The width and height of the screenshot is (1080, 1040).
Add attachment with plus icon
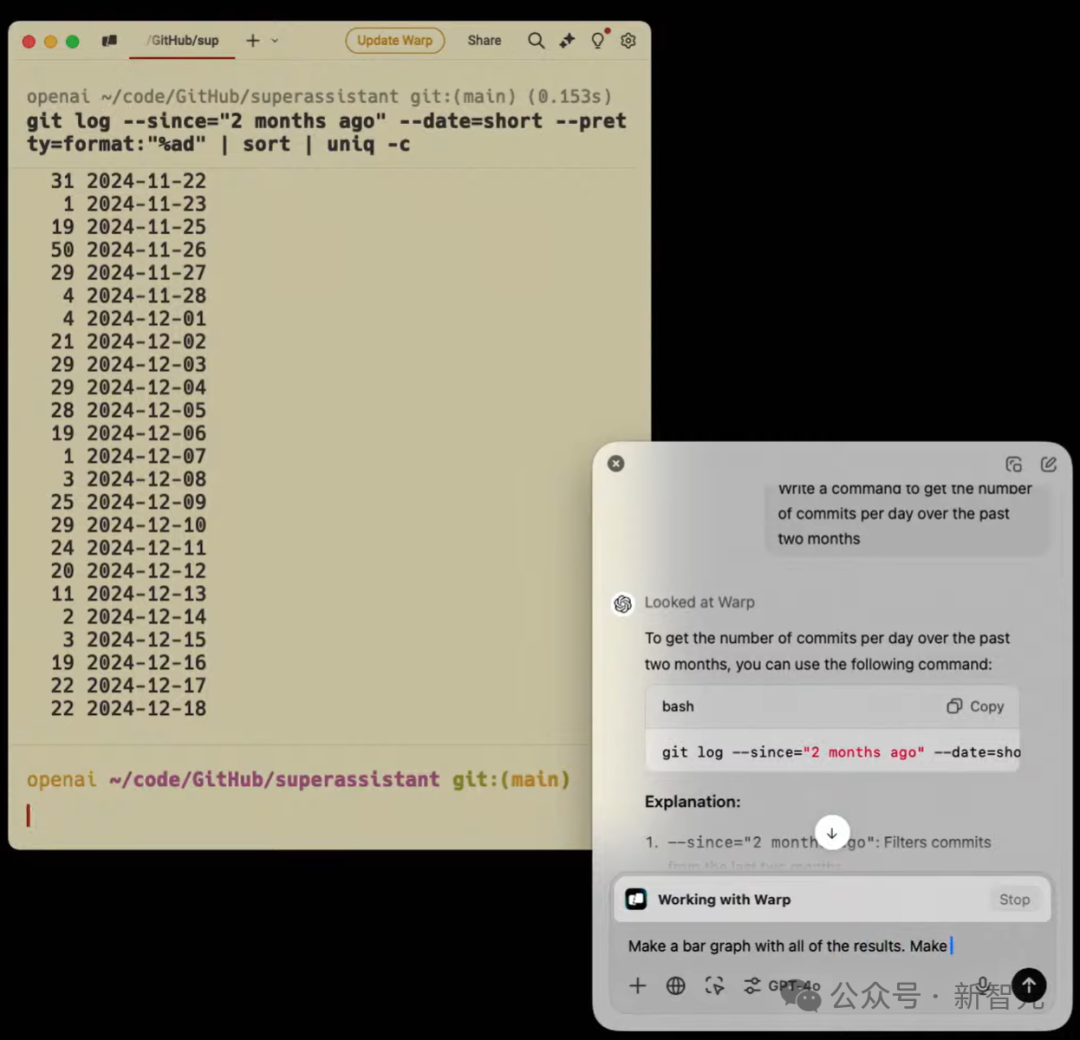[x=638, y=986]
